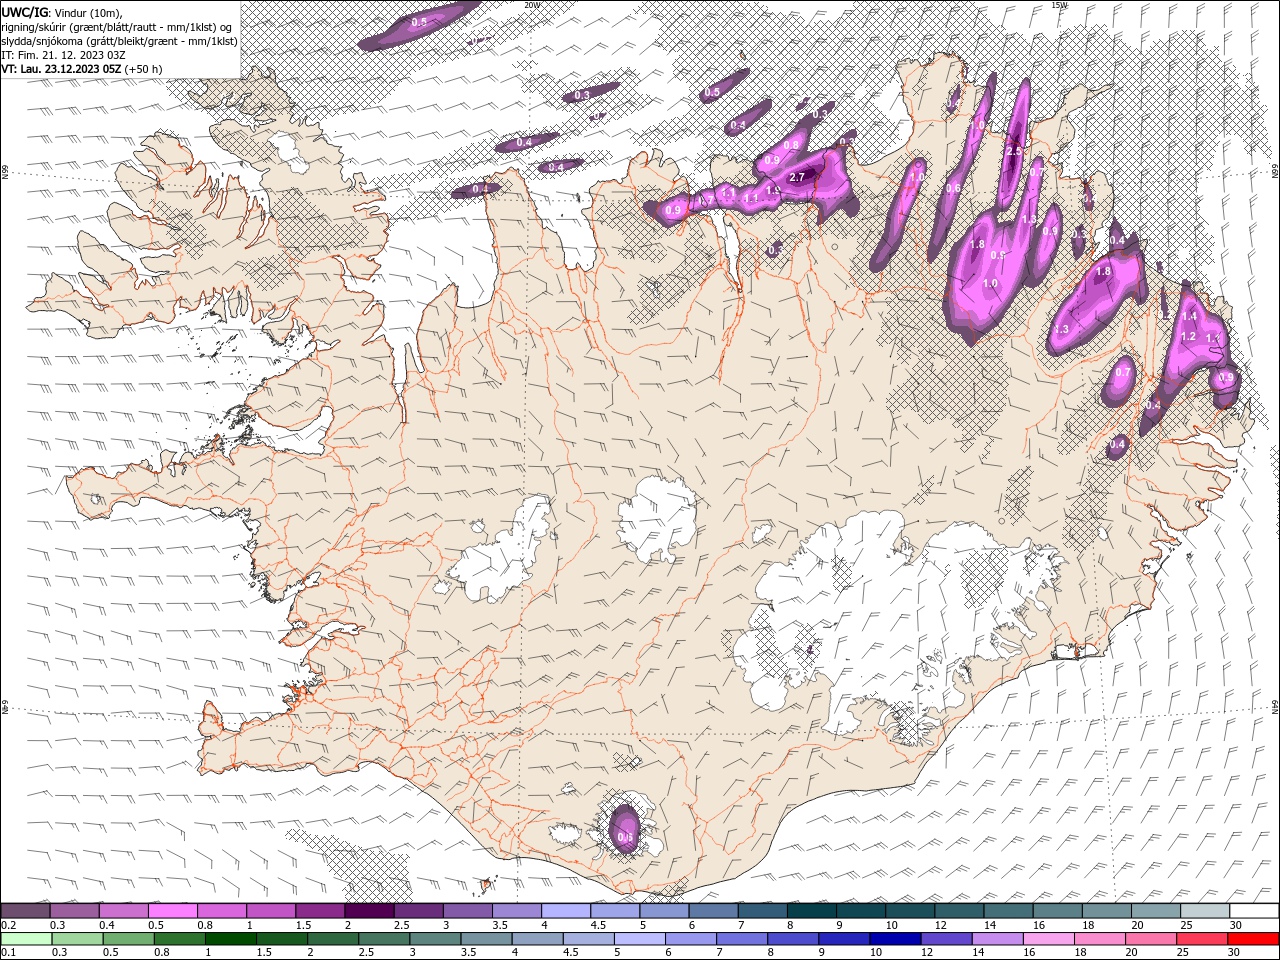Click the top-row legend swatch starting at 20
This screenshot has height=960, width=1280.
point(1155,911)
